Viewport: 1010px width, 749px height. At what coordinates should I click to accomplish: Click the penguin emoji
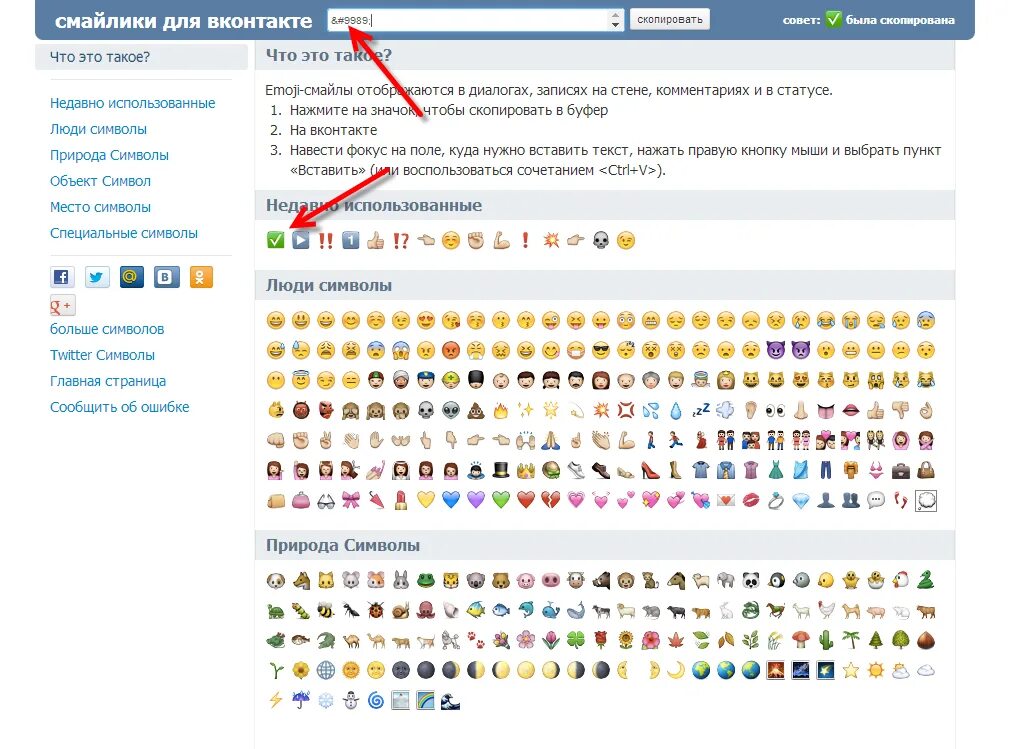pyautogui.click(x=776, y=580)
